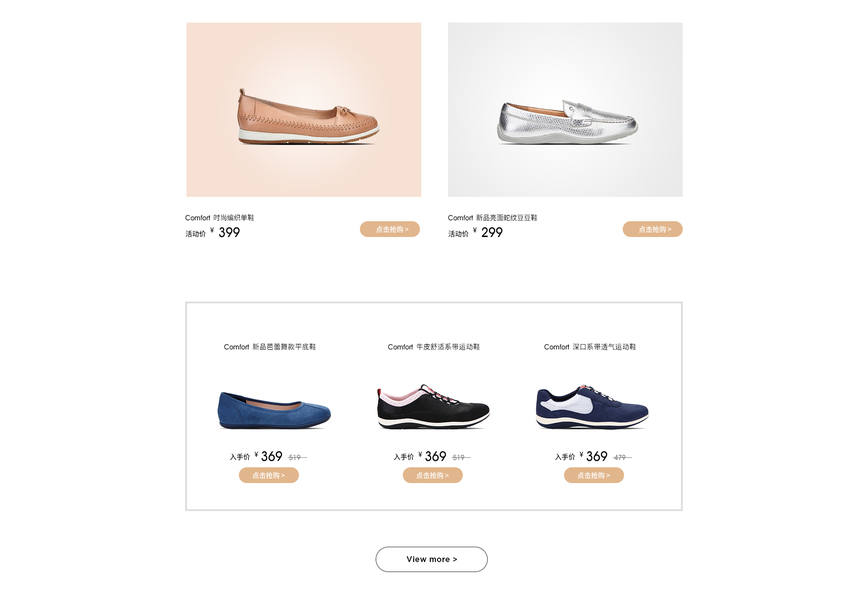Click the 369 price under the black sneaker
This screenshot has width=867, height=600.
(x=435, y=456)
